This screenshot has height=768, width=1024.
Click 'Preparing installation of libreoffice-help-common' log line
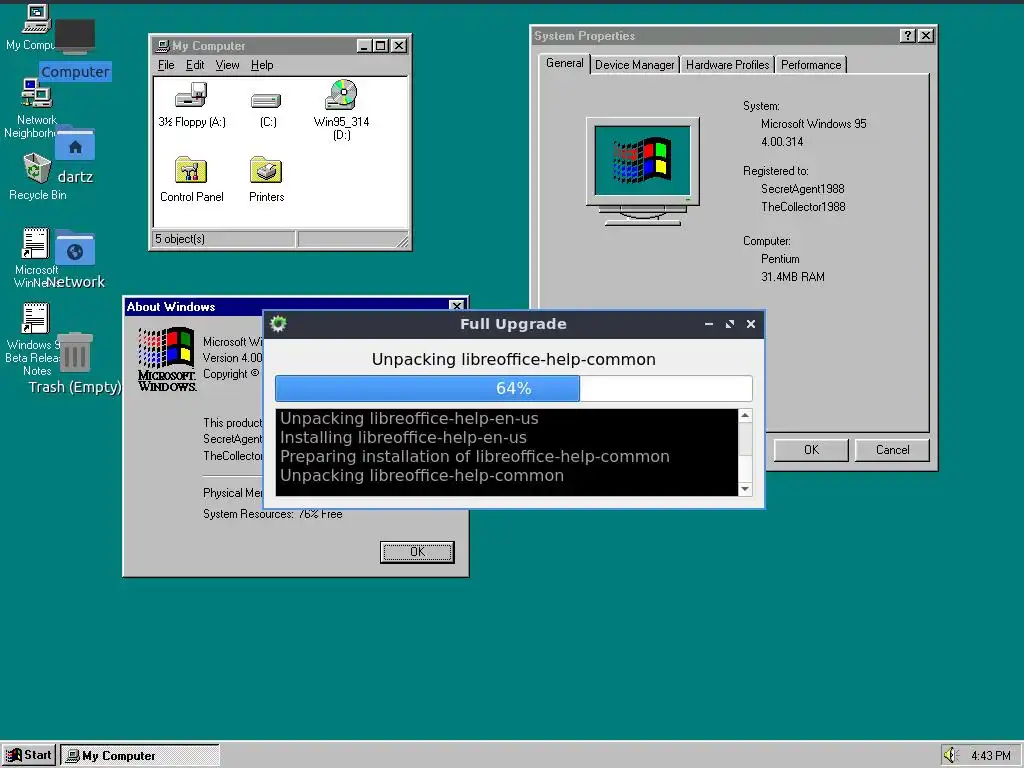475,456
